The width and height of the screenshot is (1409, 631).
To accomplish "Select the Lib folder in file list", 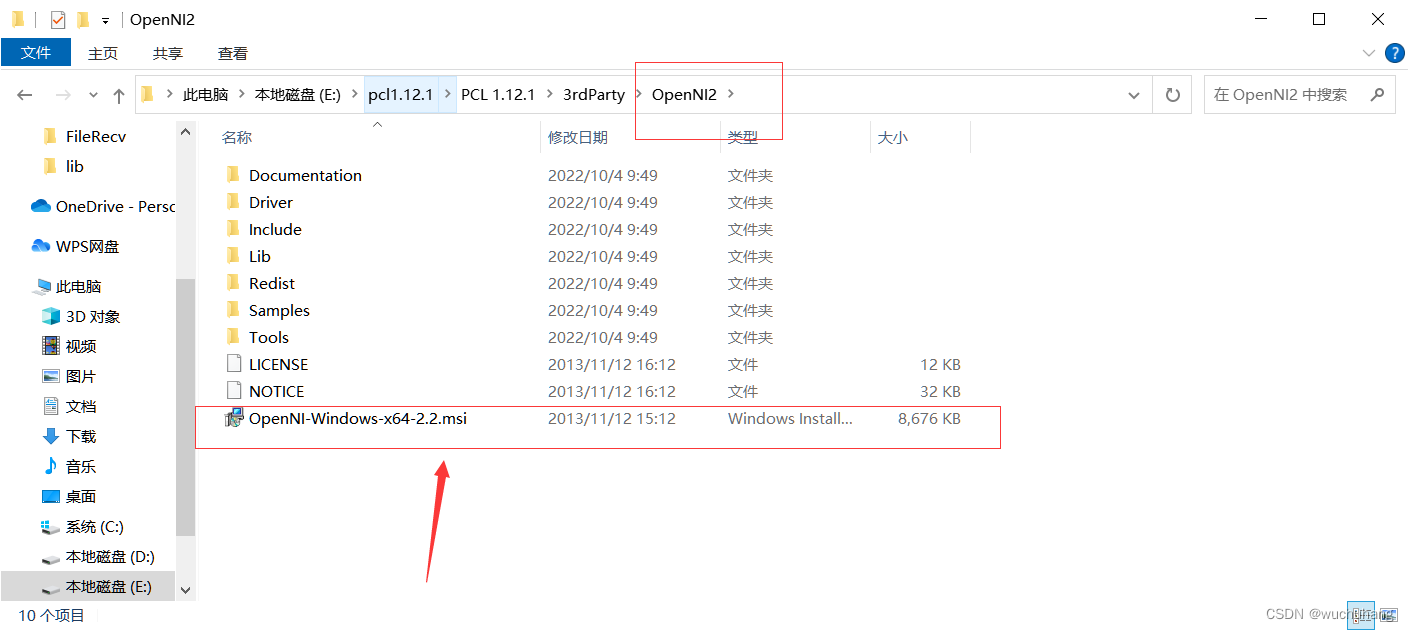I will [260, 256].
